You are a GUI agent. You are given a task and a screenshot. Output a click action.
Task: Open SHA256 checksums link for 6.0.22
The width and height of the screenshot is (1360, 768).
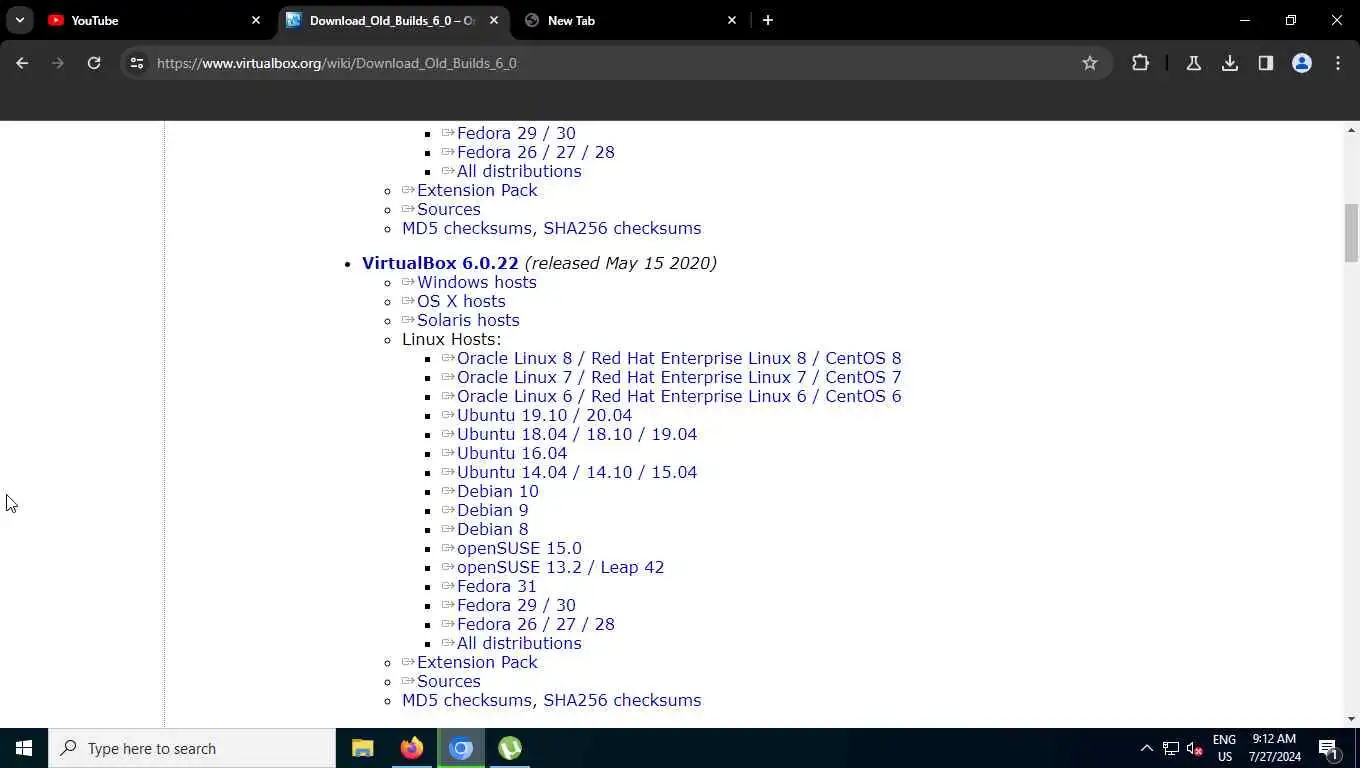622,700
